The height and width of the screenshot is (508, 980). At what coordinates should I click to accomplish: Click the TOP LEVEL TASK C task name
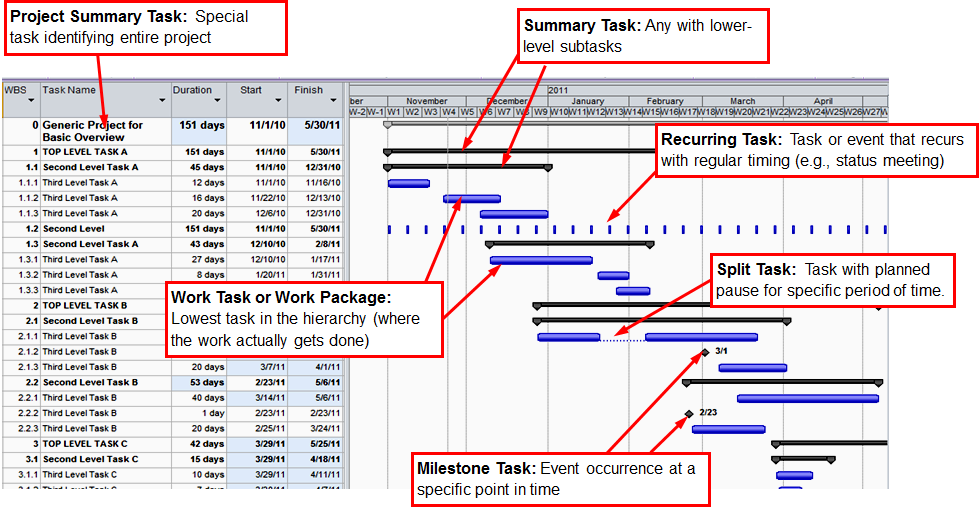click(85, 443)
